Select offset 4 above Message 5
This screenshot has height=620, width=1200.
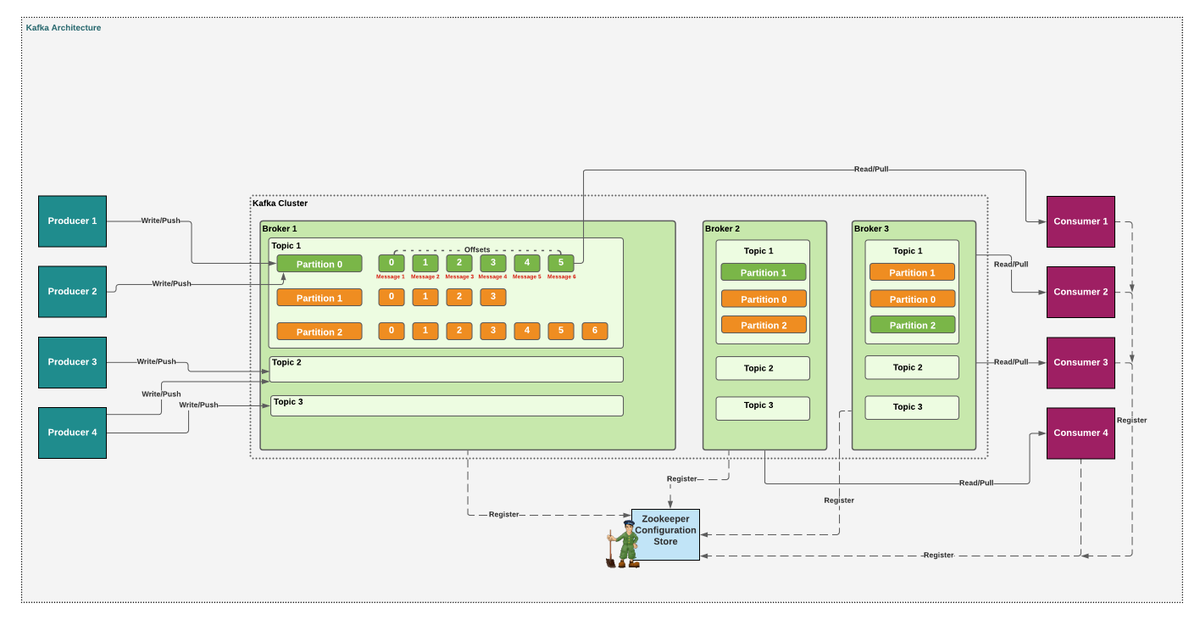click(528, 263)
